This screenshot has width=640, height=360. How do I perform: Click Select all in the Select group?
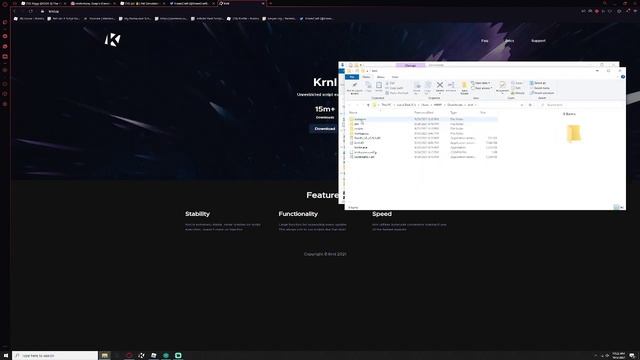(538, 83)
